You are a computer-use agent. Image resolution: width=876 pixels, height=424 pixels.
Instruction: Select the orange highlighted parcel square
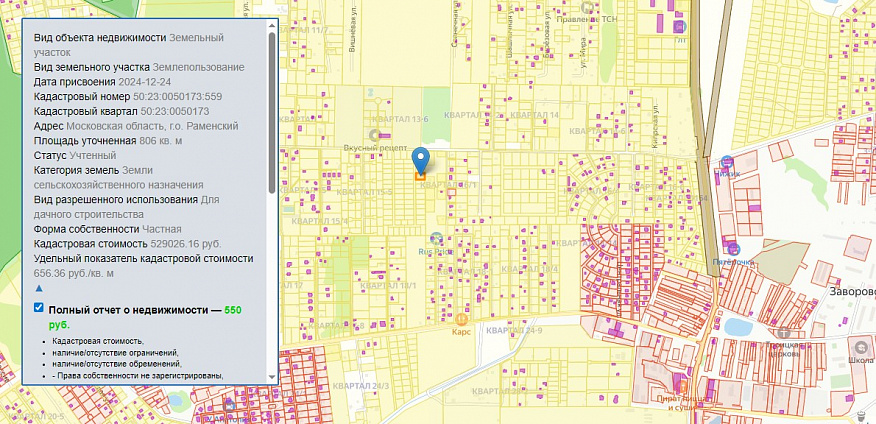point(421,176)
